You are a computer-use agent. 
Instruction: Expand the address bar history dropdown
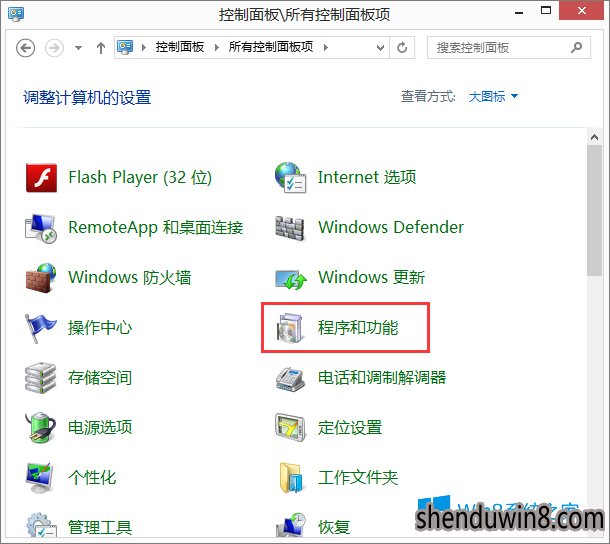(380, 47)
